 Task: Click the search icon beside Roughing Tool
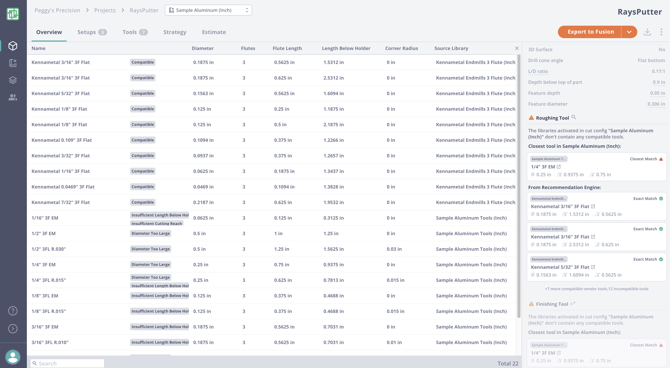click(x=574, y=117)
